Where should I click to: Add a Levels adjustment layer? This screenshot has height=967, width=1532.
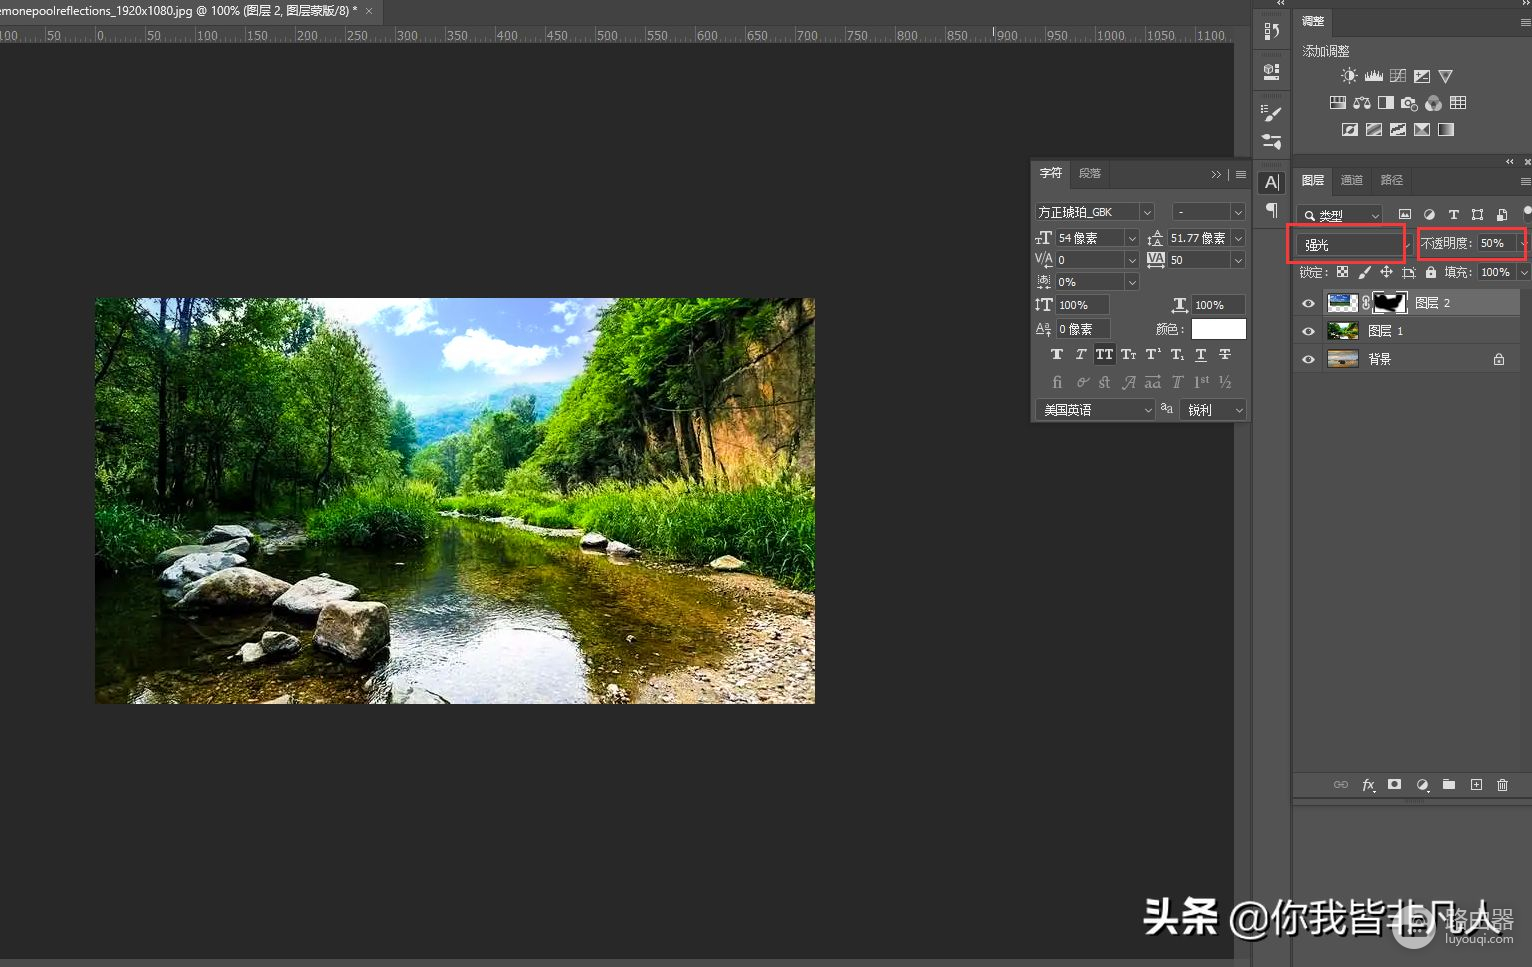tap(1373, 76)
